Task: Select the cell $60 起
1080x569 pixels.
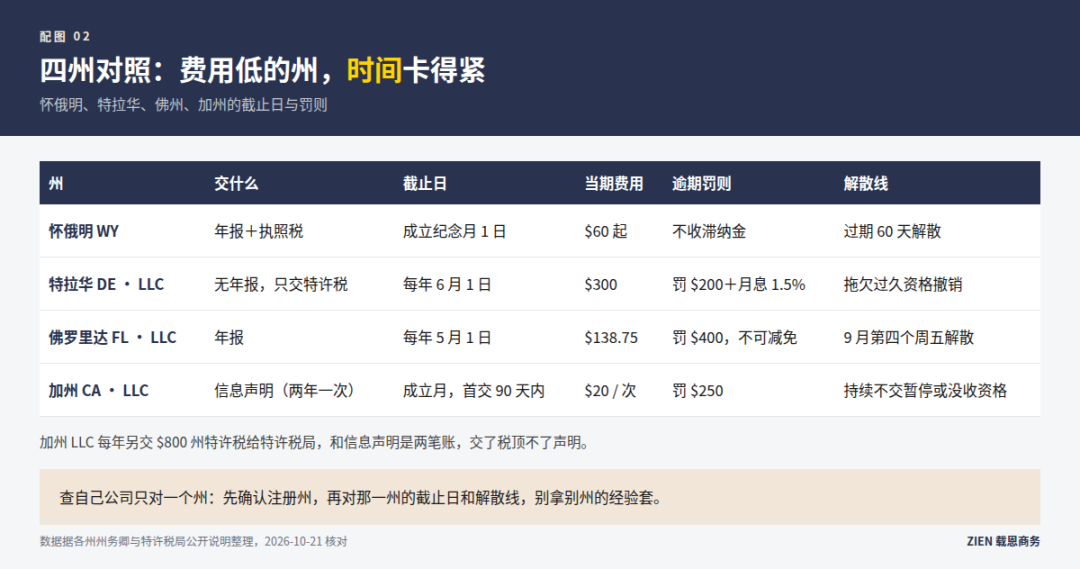Action: tap(606, 231)
